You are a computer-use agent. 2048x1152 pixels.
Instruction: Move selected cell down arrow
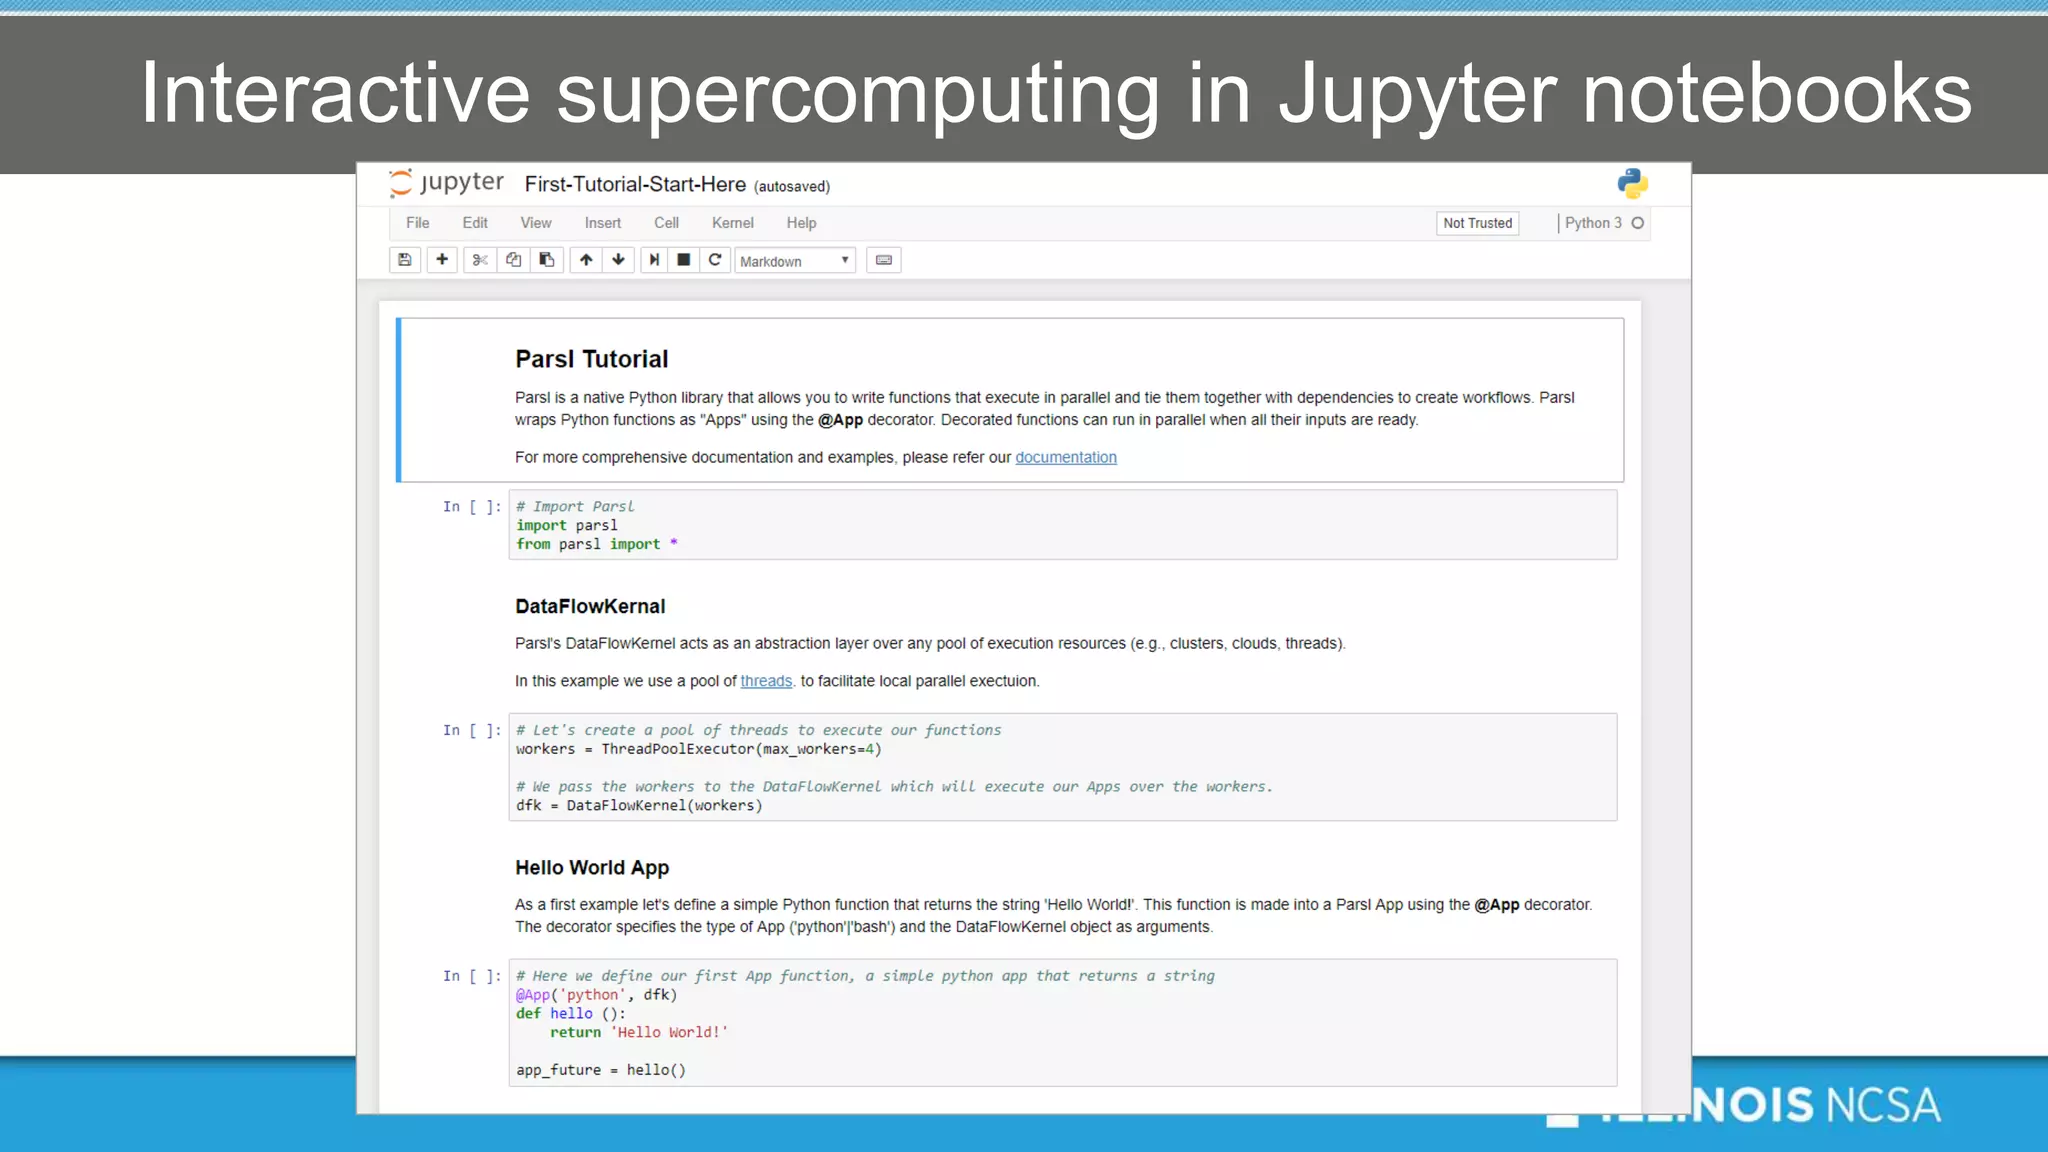[619, 260]
